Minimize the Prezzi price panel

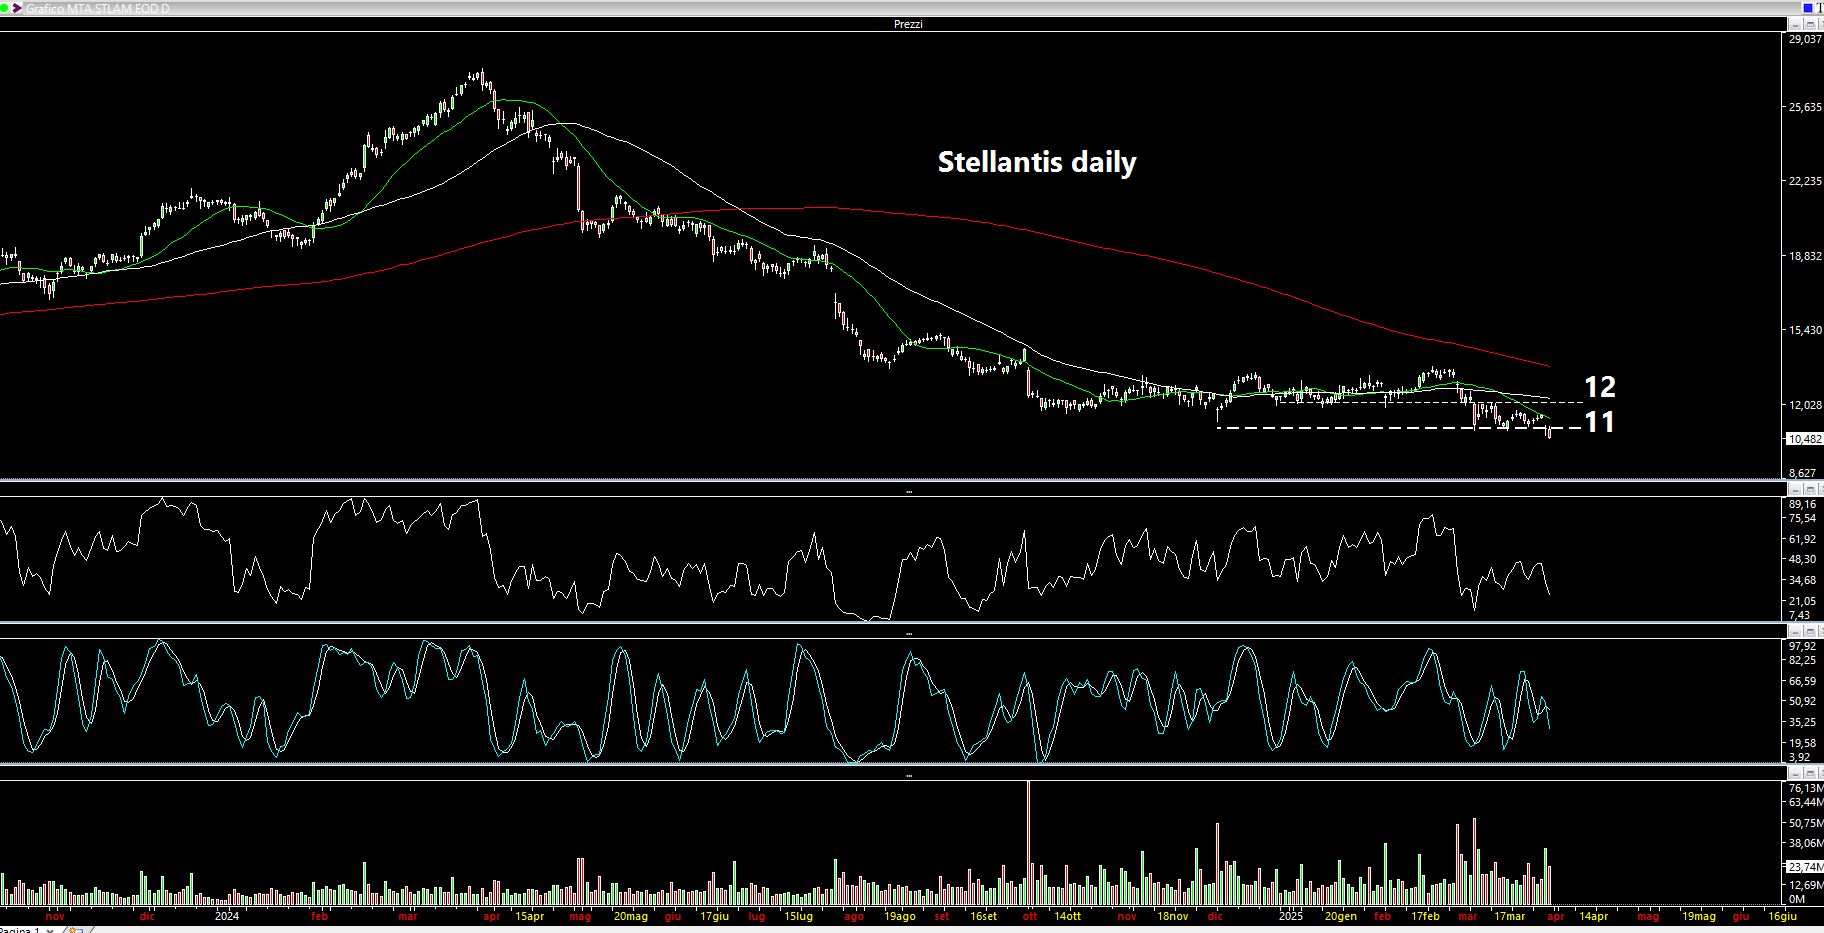coord(1795,24)
